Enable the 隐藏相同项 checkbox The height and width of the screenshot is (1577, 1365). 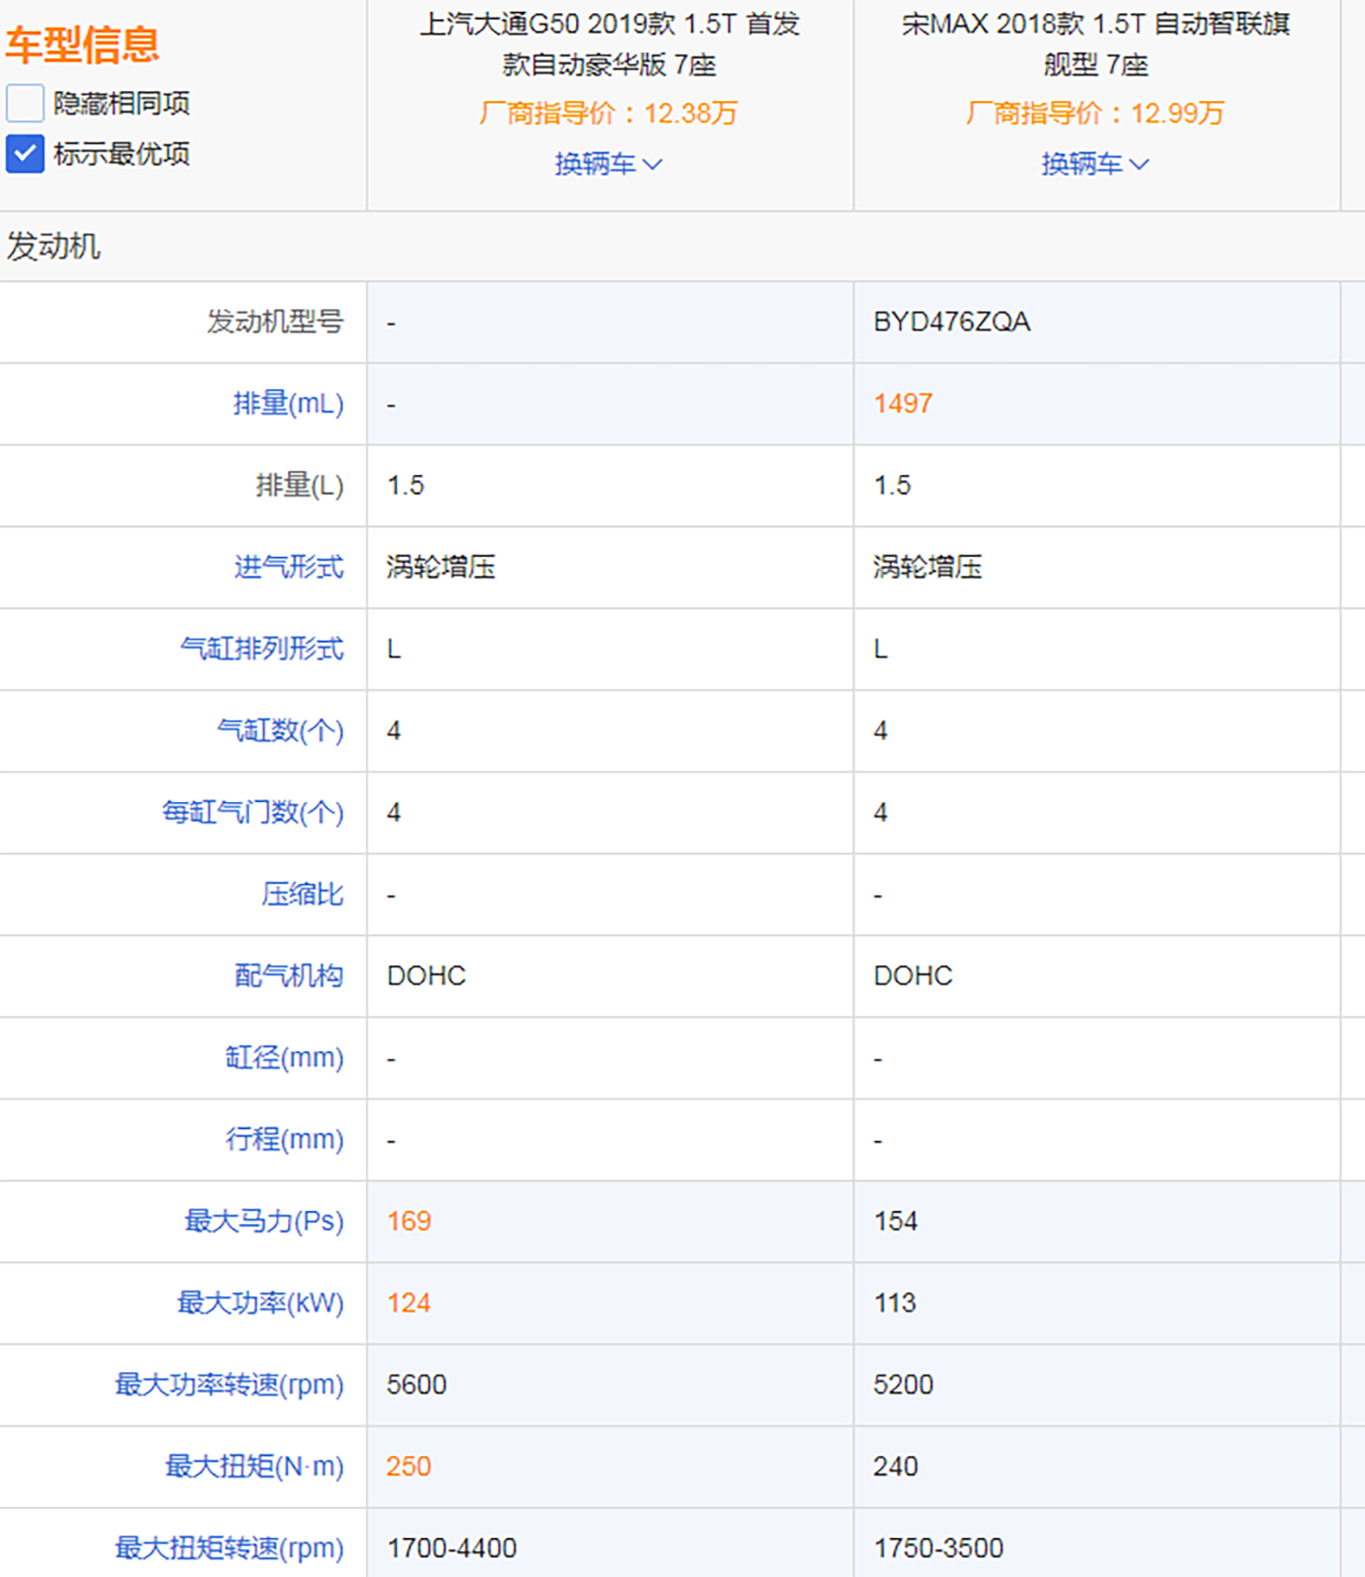25,103
